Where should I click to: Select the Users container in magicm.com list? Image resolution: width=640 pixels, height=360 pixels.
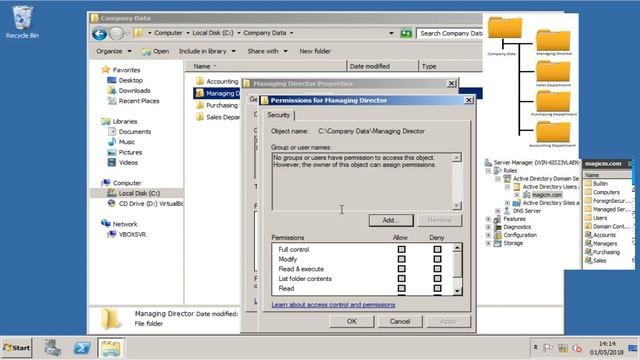point(600,218)
